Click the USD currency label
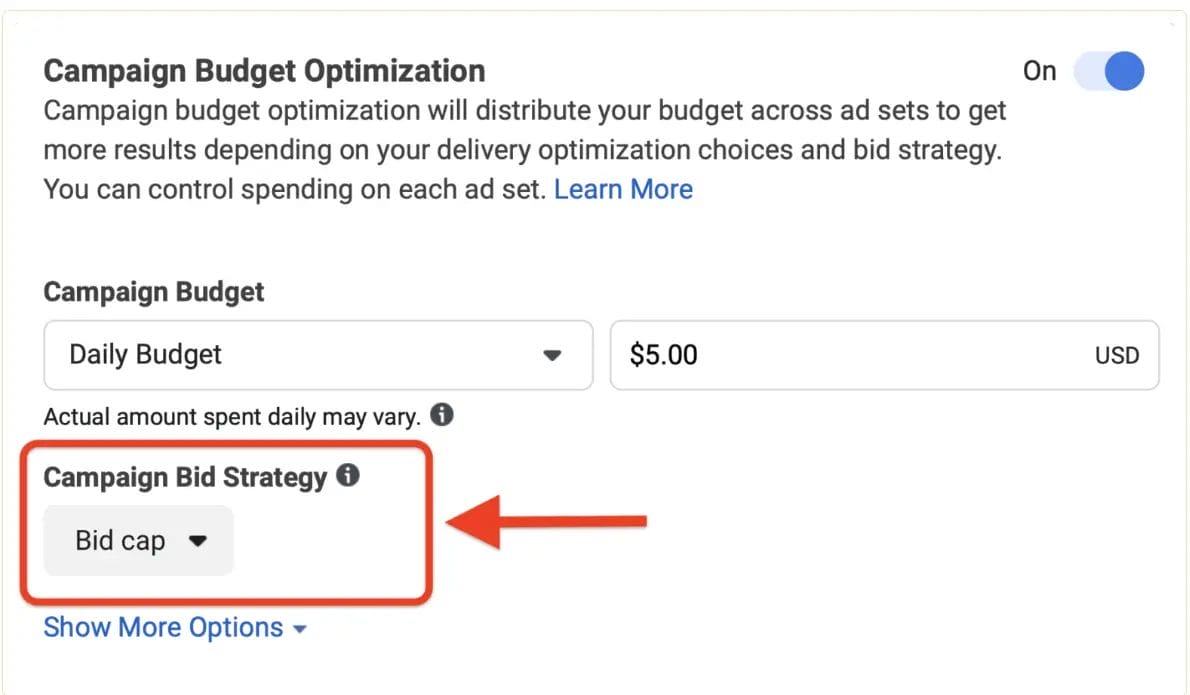This screenshot has height=695, width=1190. coord(1117,355)
